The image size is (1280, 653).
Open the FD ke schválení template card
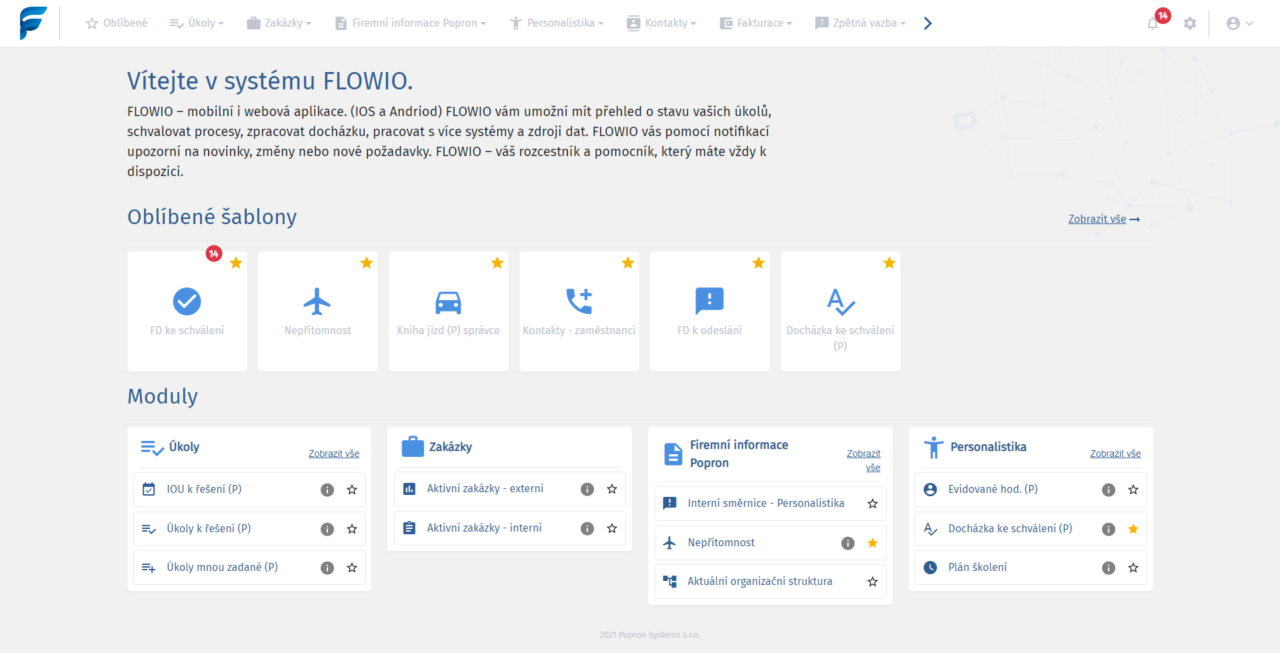pyautogui.click(x=187, y=311)
